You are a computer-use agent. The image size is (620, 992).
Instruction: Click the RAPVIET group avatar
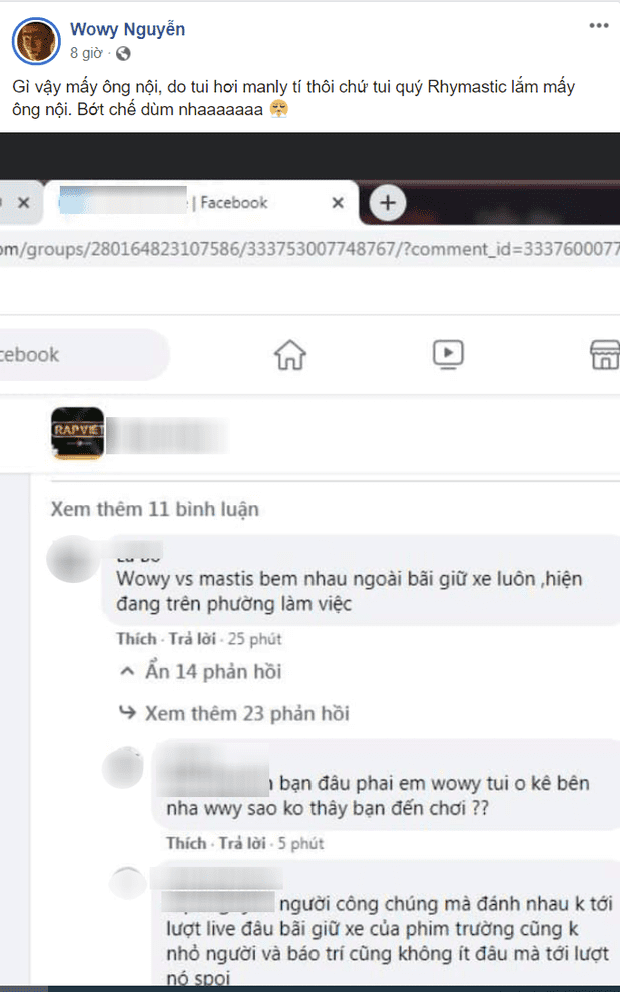point(77,433)
